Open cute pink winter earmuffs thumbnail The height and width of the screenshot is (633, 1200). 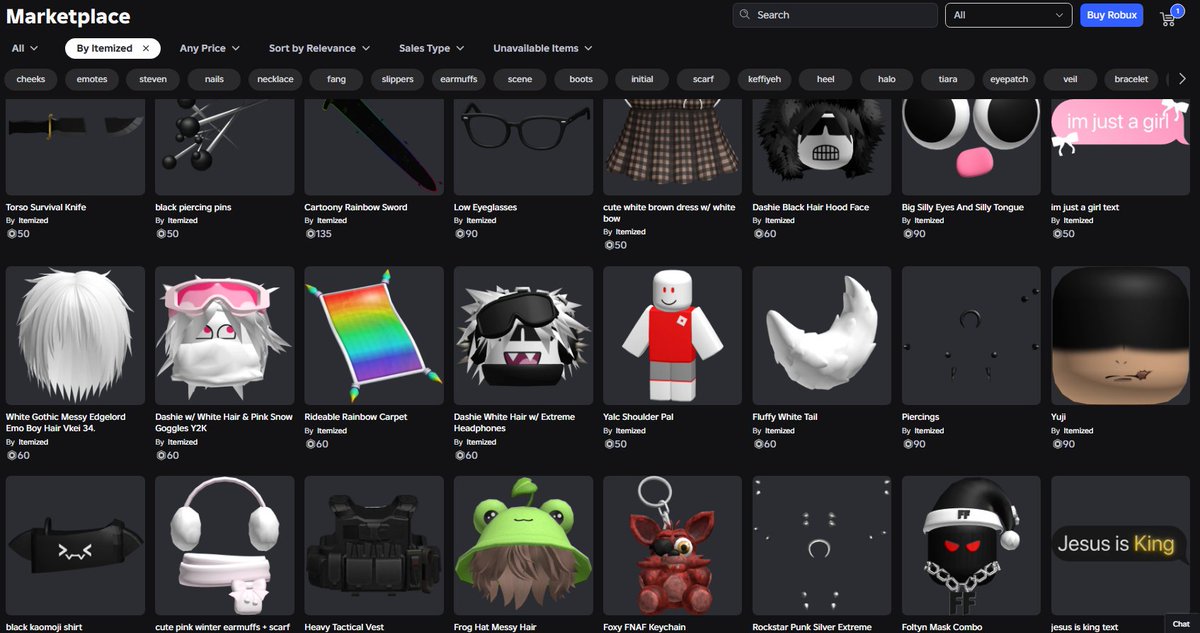click(224, 545)
